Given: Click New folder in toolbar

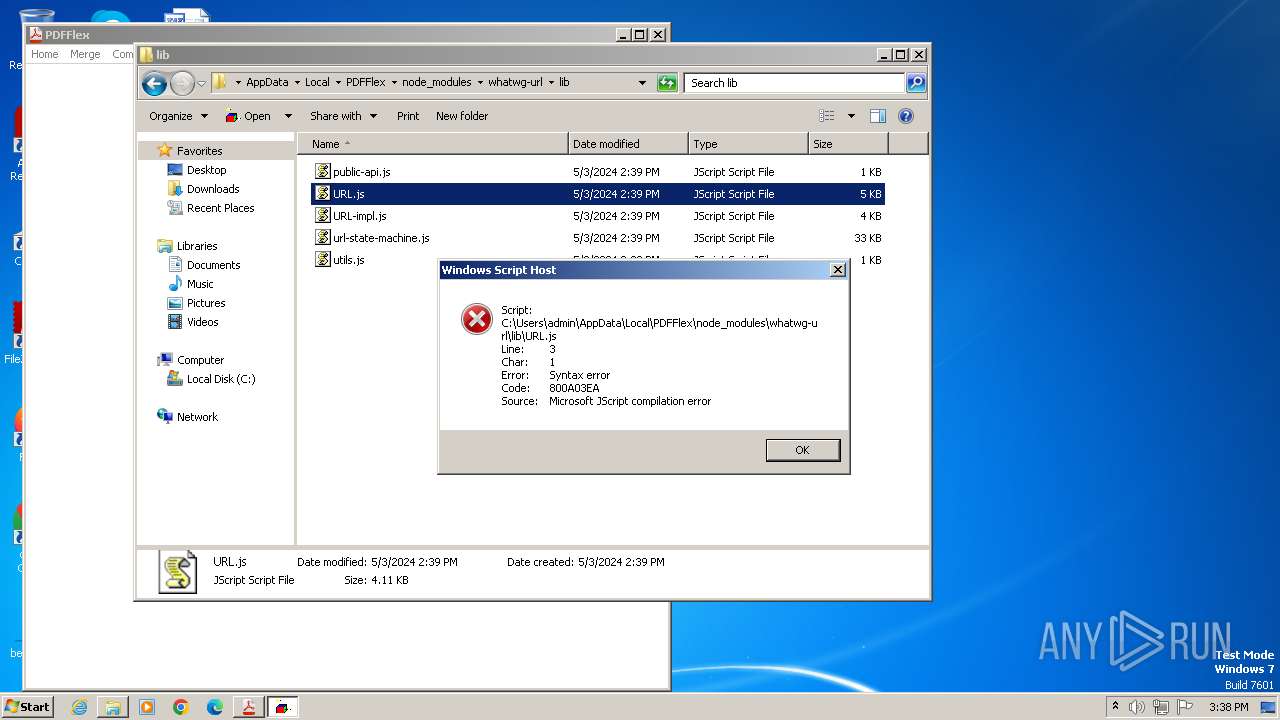Looking at the screenshot, I should pos(462,116).
